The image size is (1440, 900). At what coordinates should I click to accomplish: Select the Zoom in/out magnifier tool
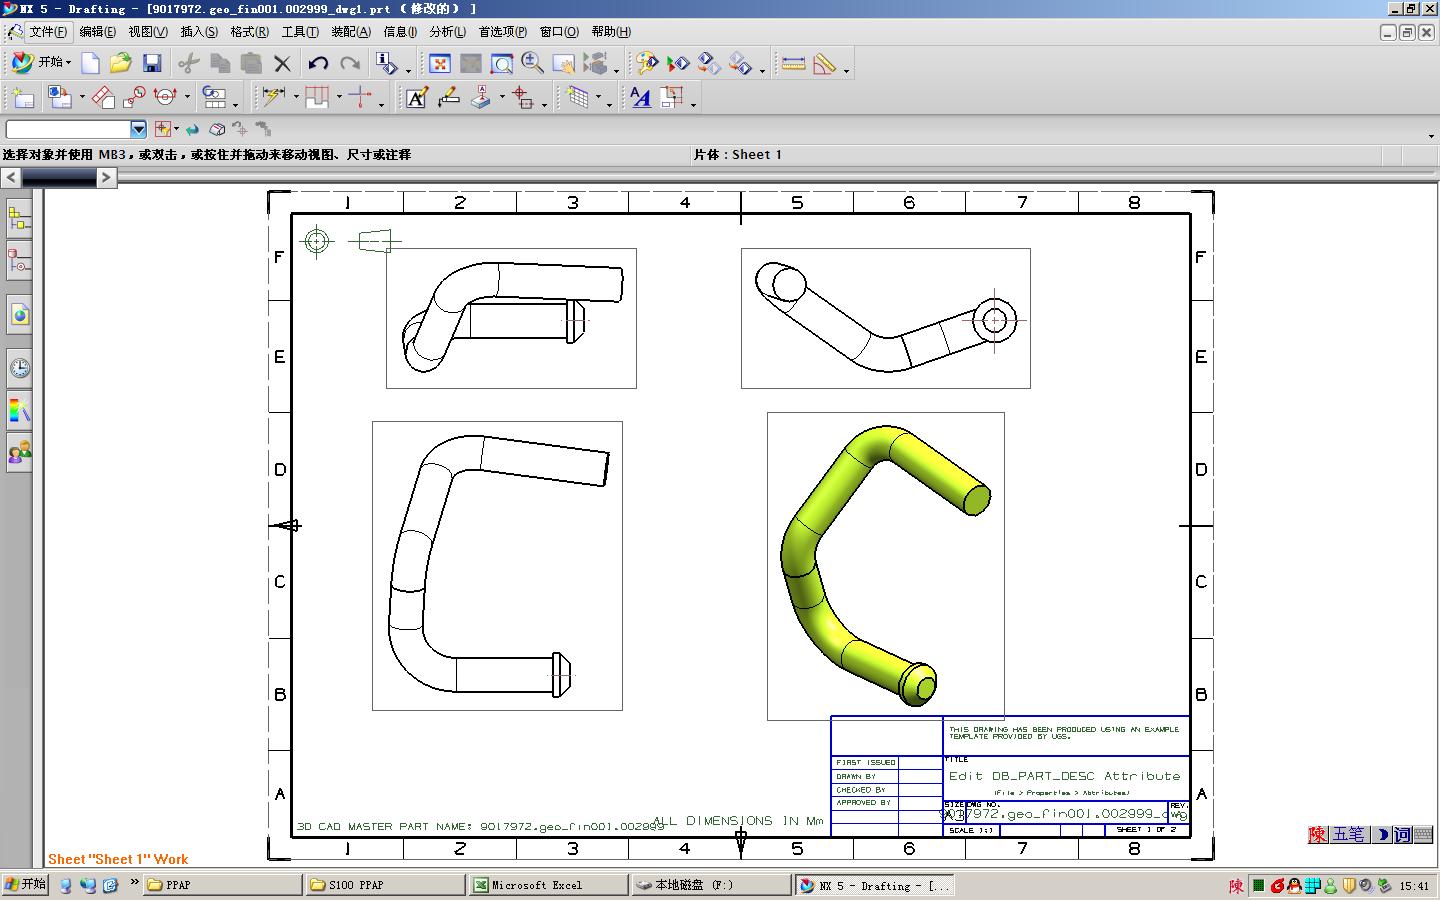pyautogui.click(x=532, y=64)
